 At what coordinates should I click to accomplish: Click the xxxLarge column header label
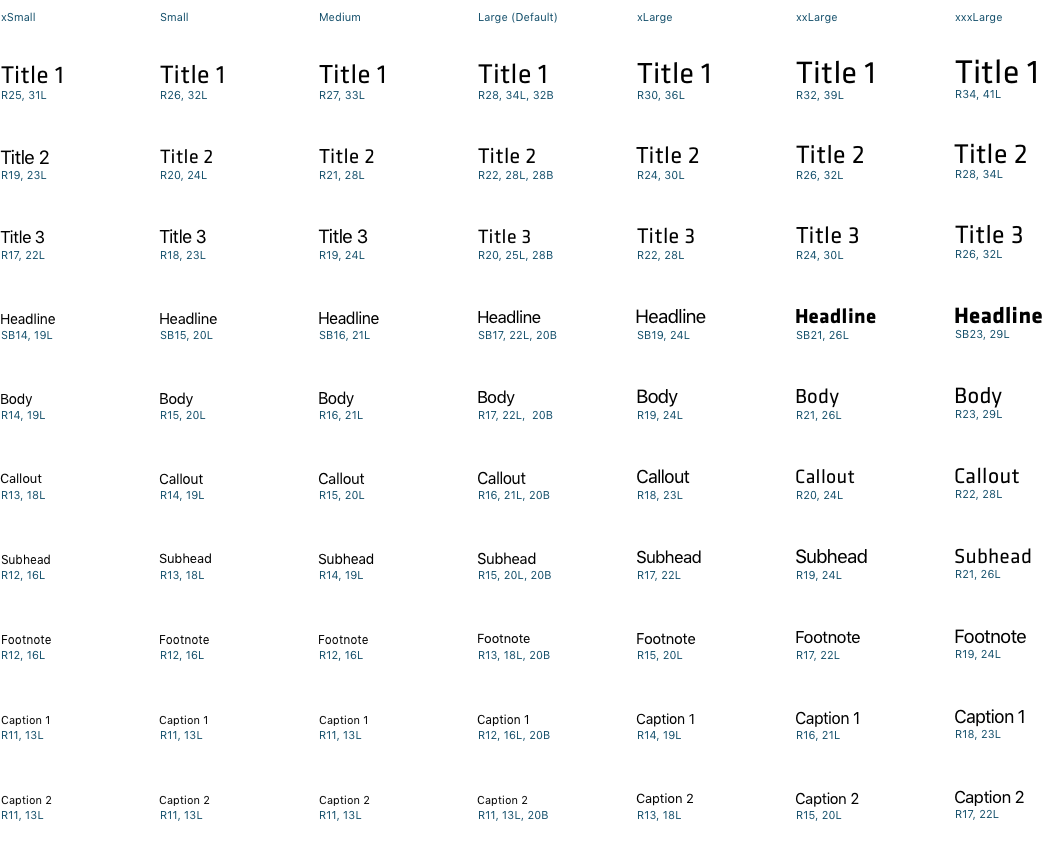[978, 18]
